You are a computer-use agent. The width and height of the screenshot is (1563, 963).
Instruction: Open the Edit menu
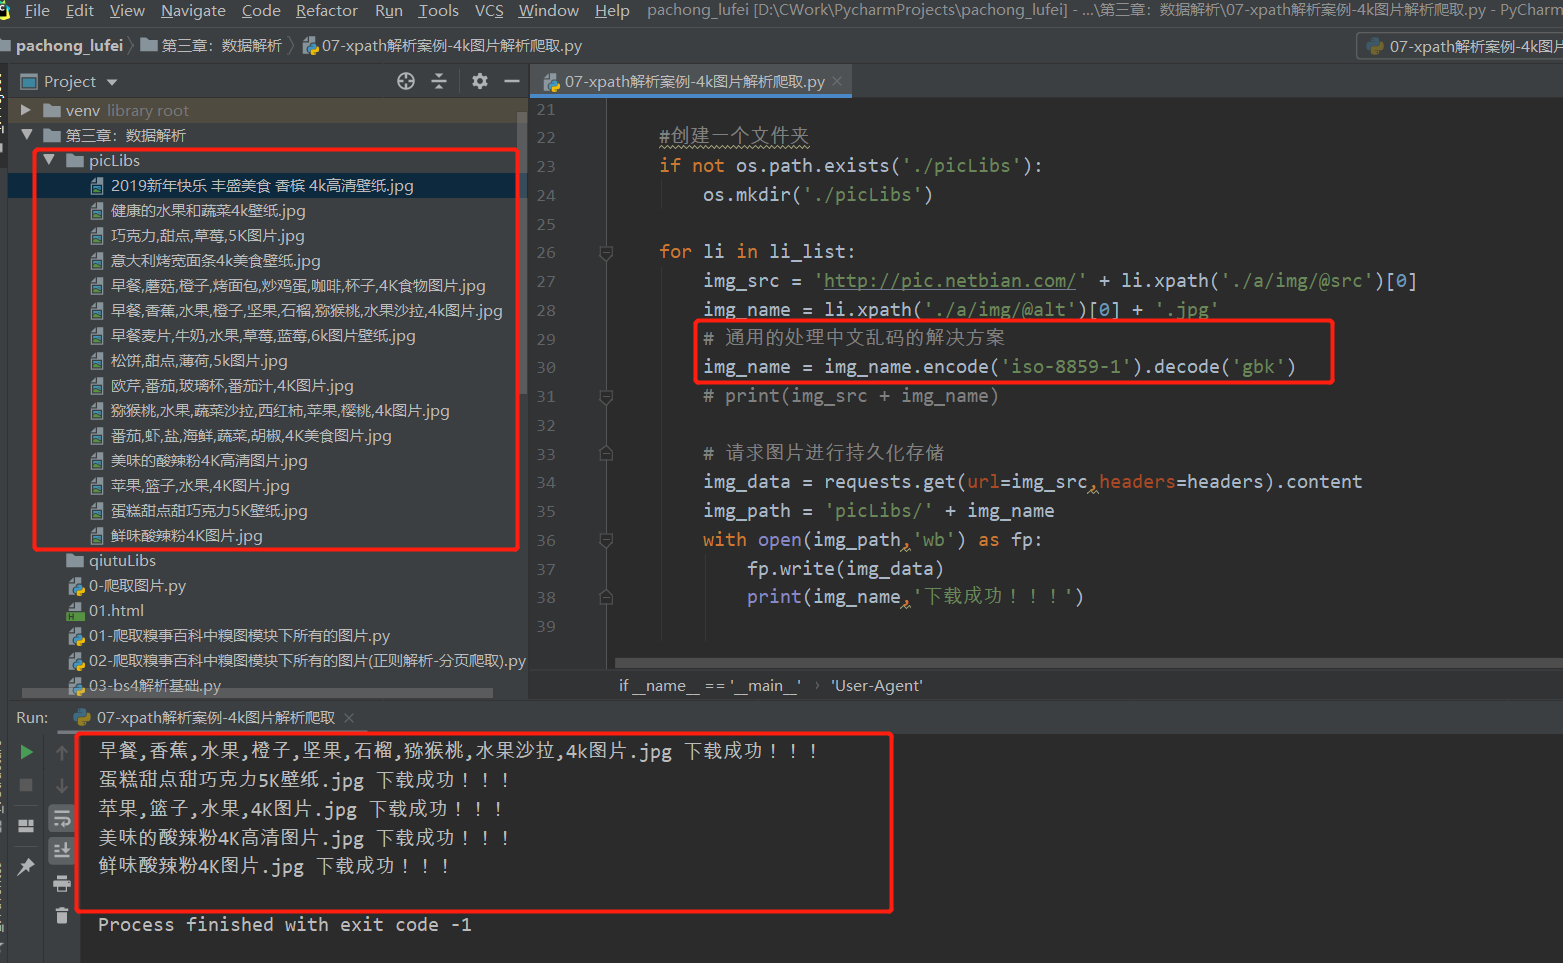[x=79, y=10]
